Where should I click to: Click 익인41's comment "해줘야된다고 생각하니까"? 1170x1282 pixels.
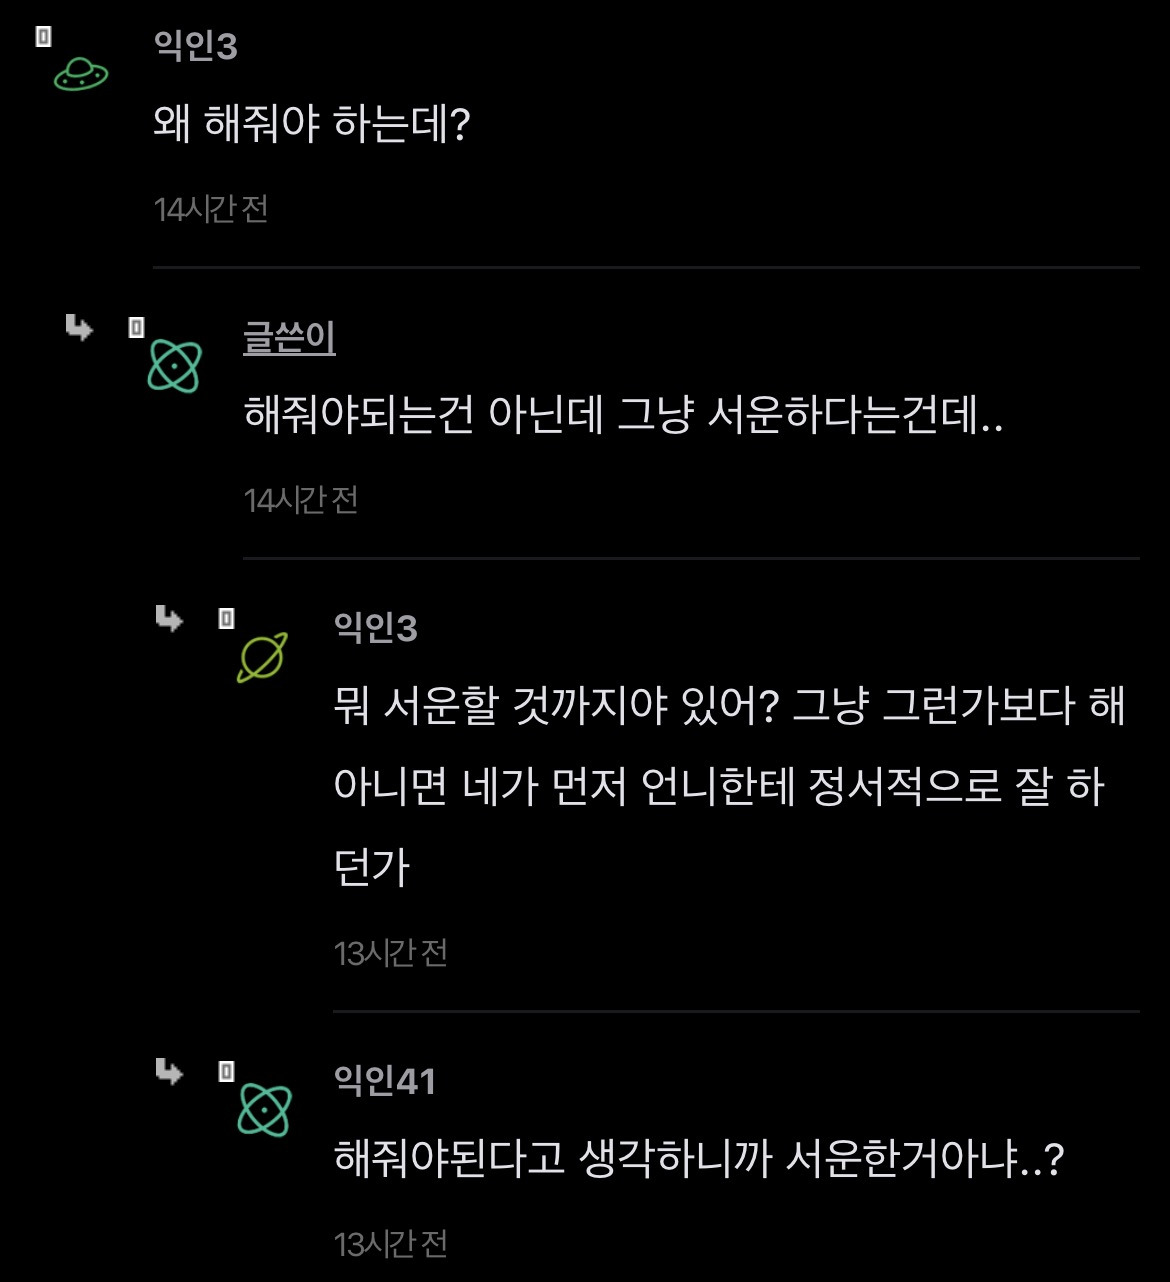698,1159
